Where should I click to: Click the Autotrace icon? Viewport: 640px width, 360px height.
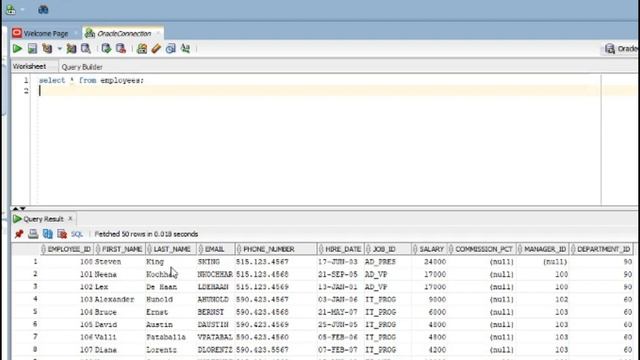coord(71,49)
